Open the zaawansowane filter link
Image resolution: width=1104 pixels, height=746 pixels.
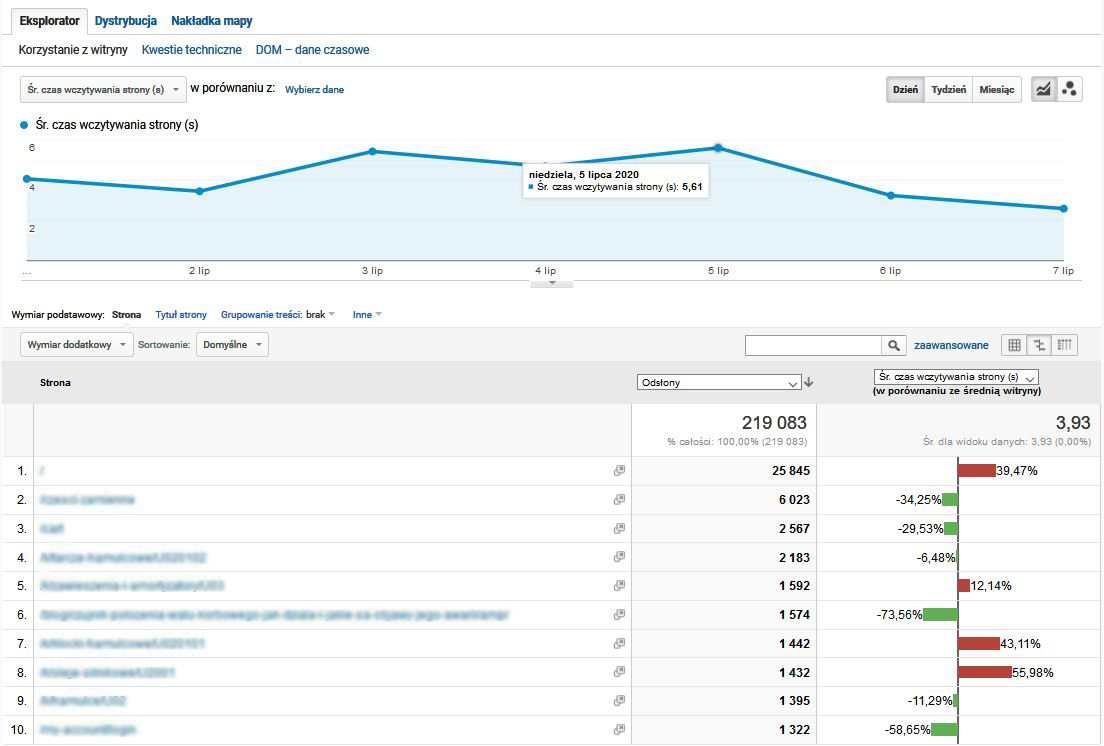(952, 344)
